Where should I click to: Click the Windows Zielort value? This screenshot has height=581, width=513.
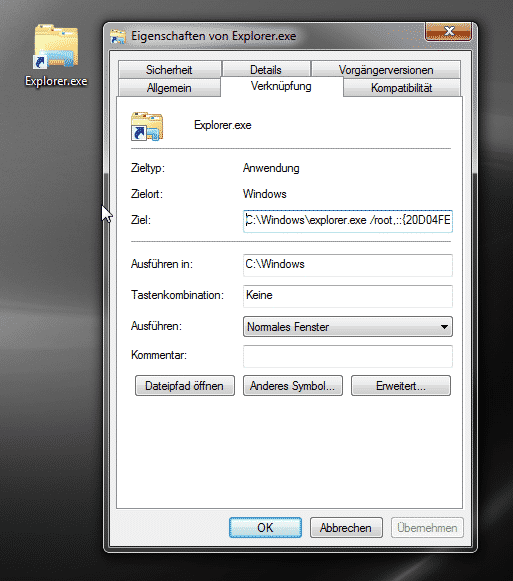[x=265, y=194]
